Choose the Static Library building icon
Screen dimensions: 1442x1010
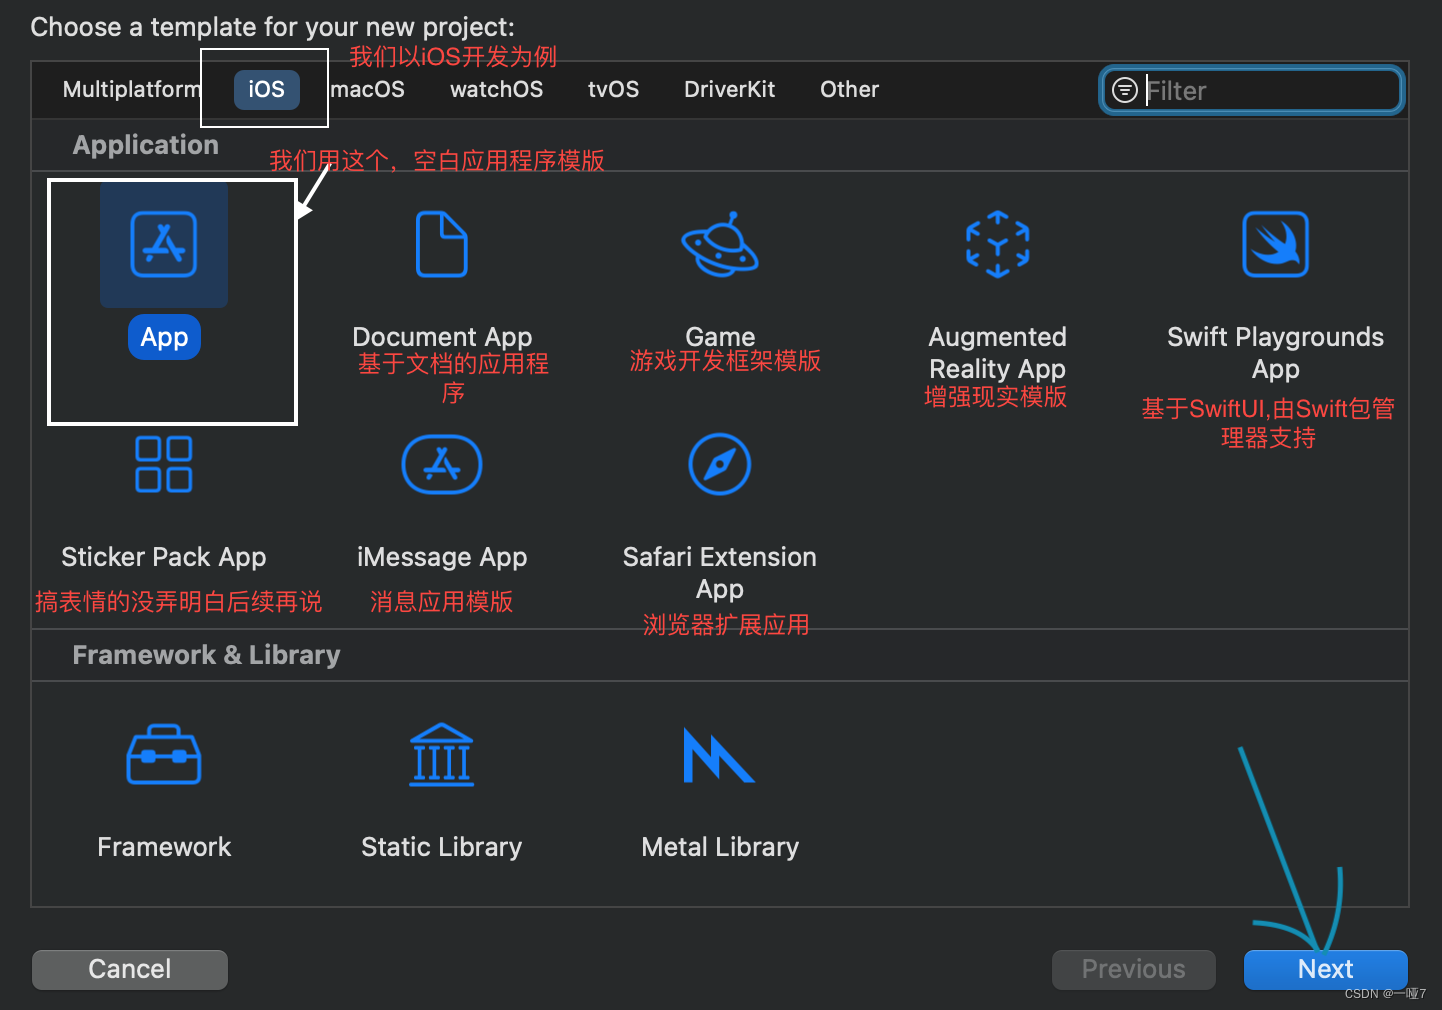click(x=442, y=755)
